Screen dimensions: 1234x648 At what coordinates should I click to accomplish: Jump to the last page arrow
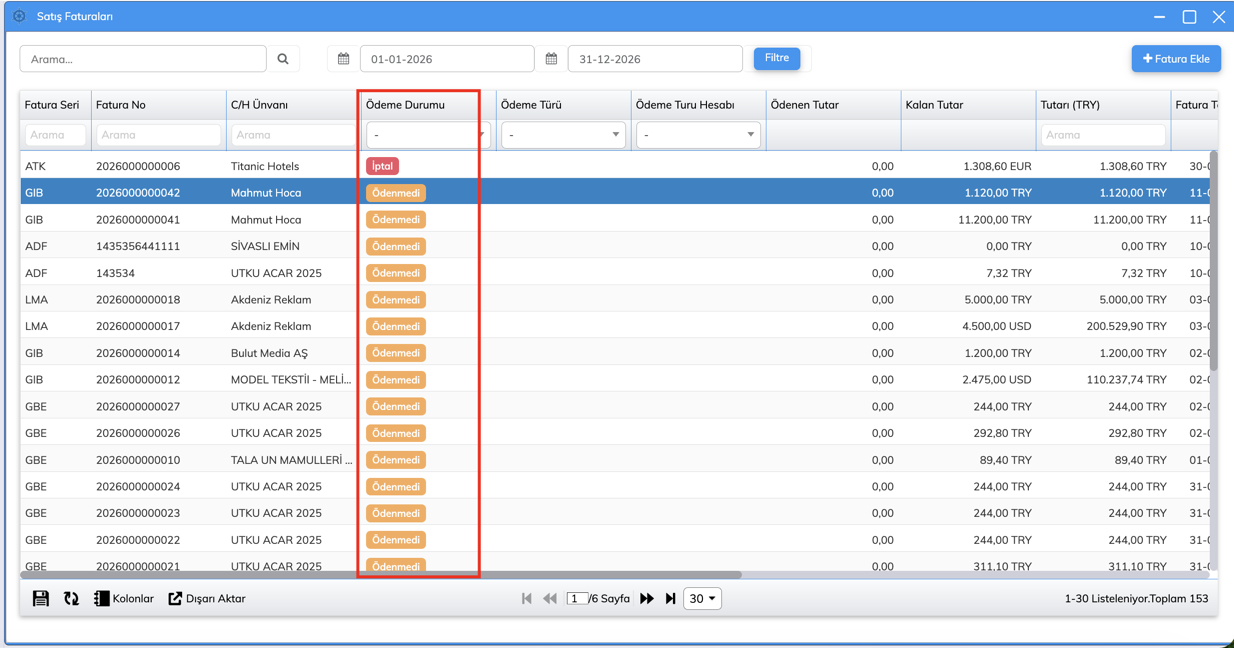click(670, 599)
